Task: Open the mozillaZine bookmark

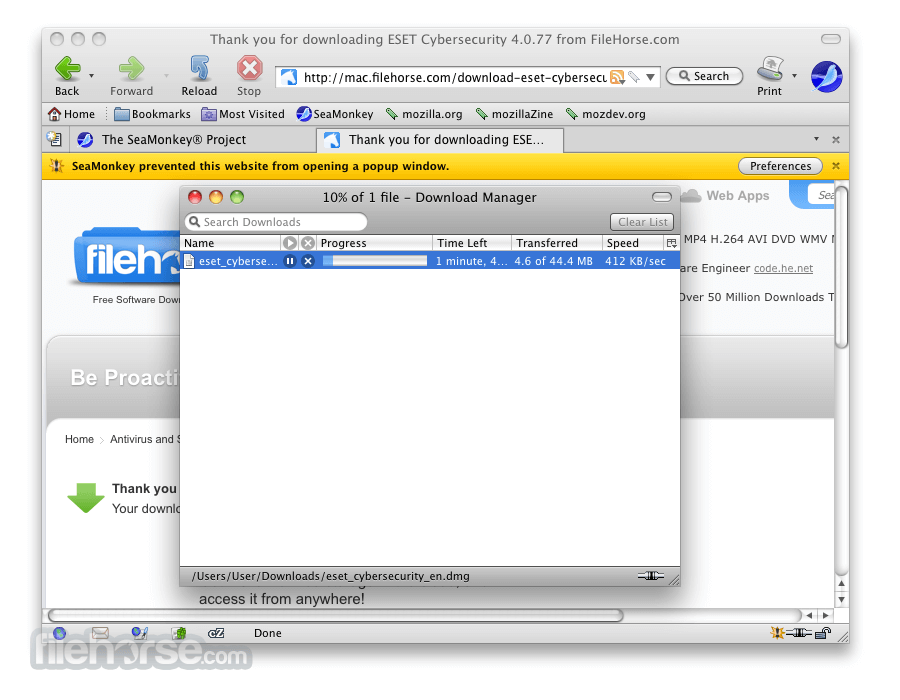Action: click(514, 114)
